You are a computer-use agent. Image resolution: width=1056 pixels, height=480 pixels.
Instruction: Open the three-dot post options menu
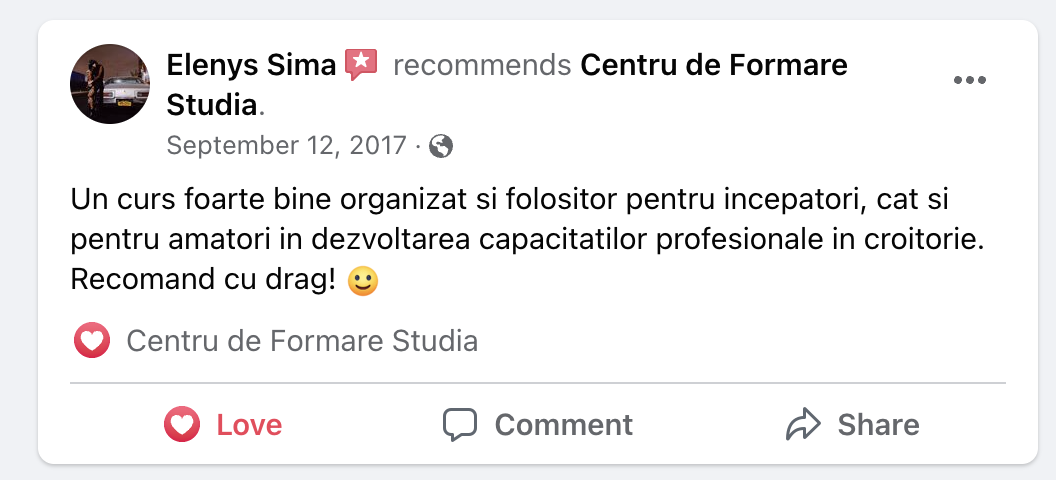tap(969, 81)
